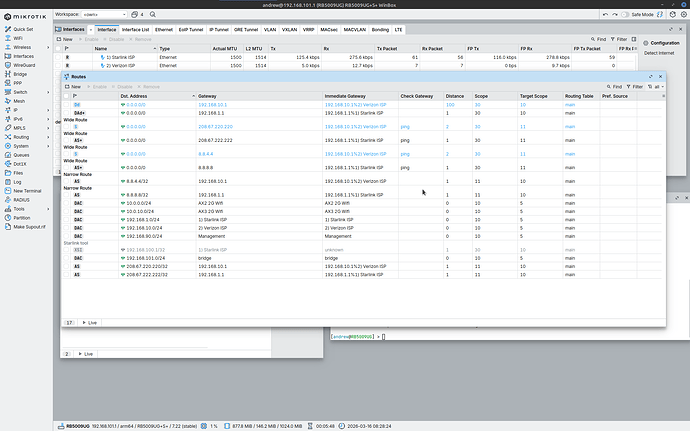Click New in the Routes toolbar
Image resolution: width=690 pixels, height=431 pixels.
(73, 87)
